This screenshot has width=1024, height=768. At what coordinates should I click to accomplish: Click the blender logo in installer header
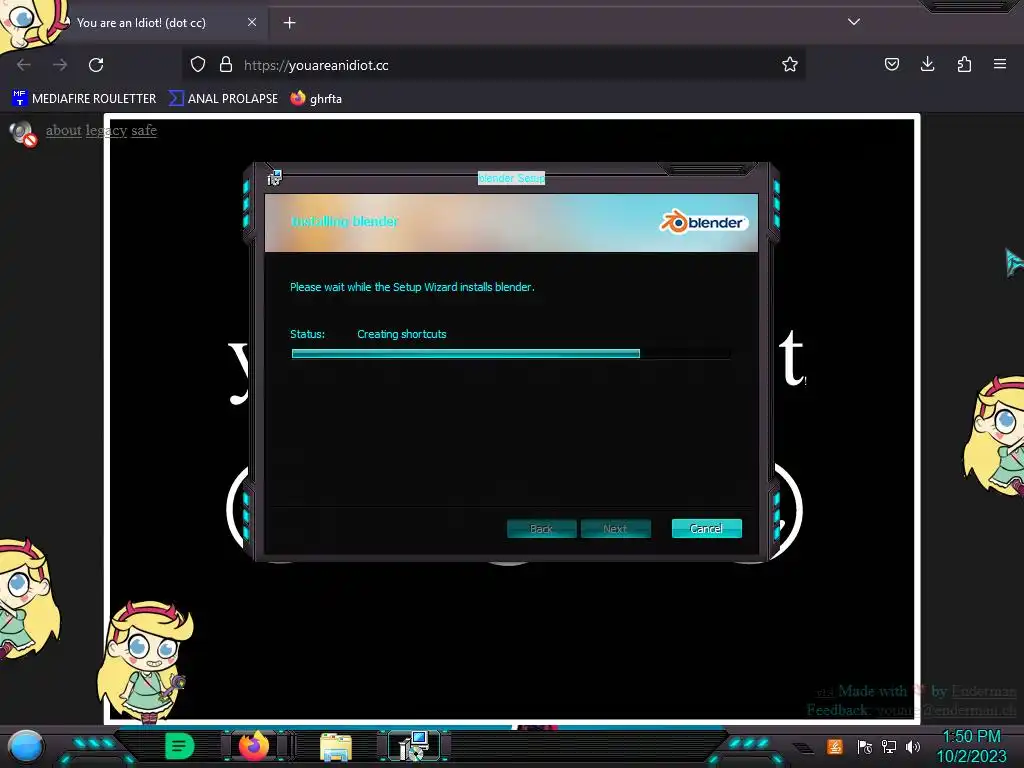click(703, 222)
